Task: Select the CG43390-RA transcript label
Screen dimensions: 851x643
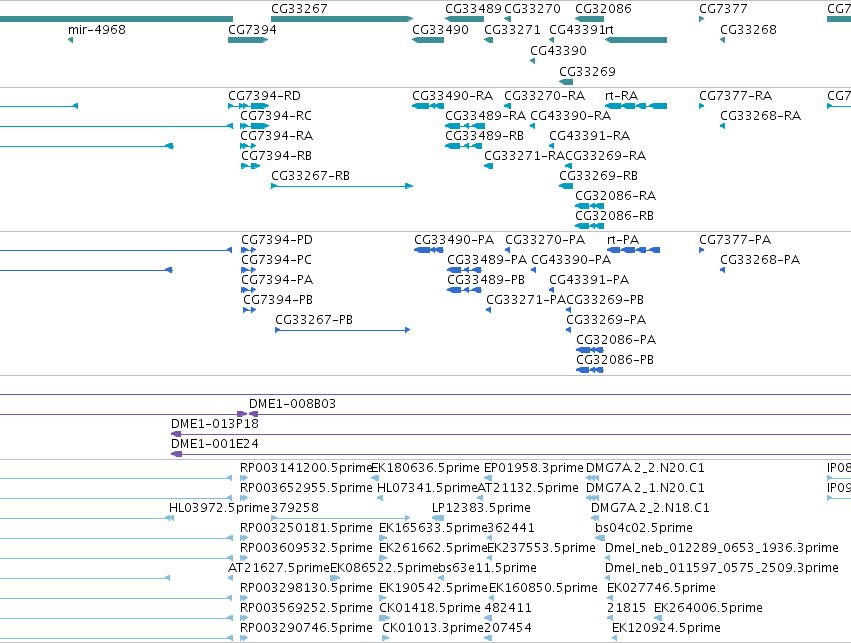Action: (x=570, y=116)
